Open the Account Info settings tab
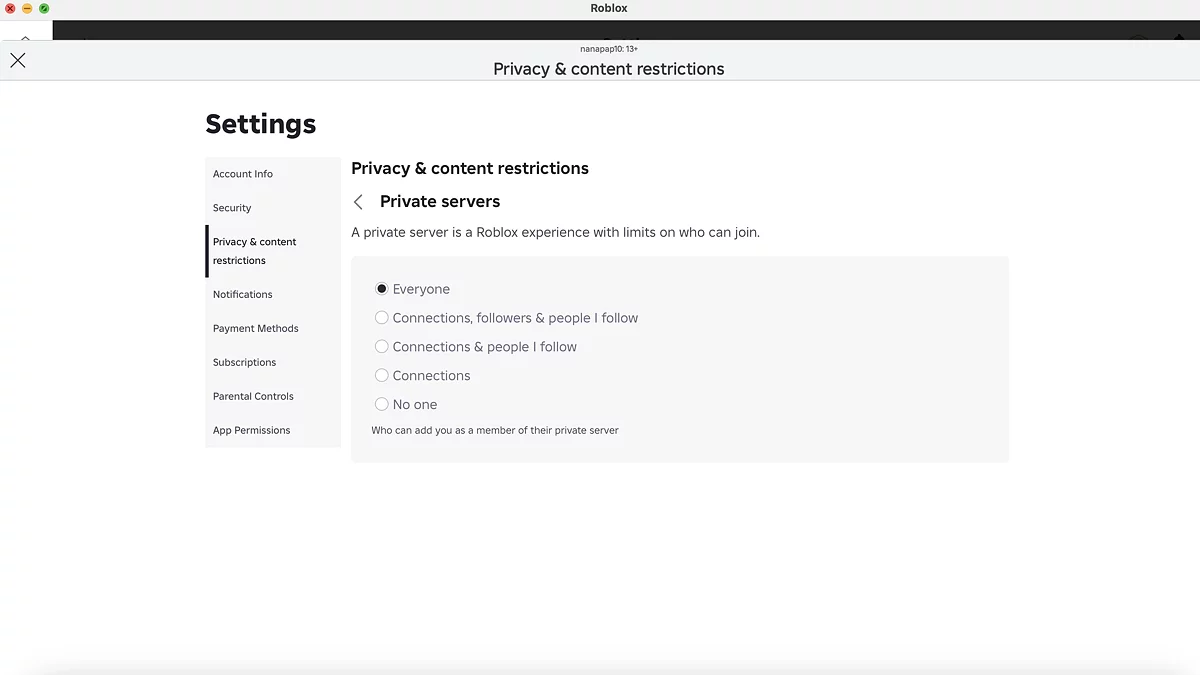This screenshot has height=675, width=1200. click(243, 174)
